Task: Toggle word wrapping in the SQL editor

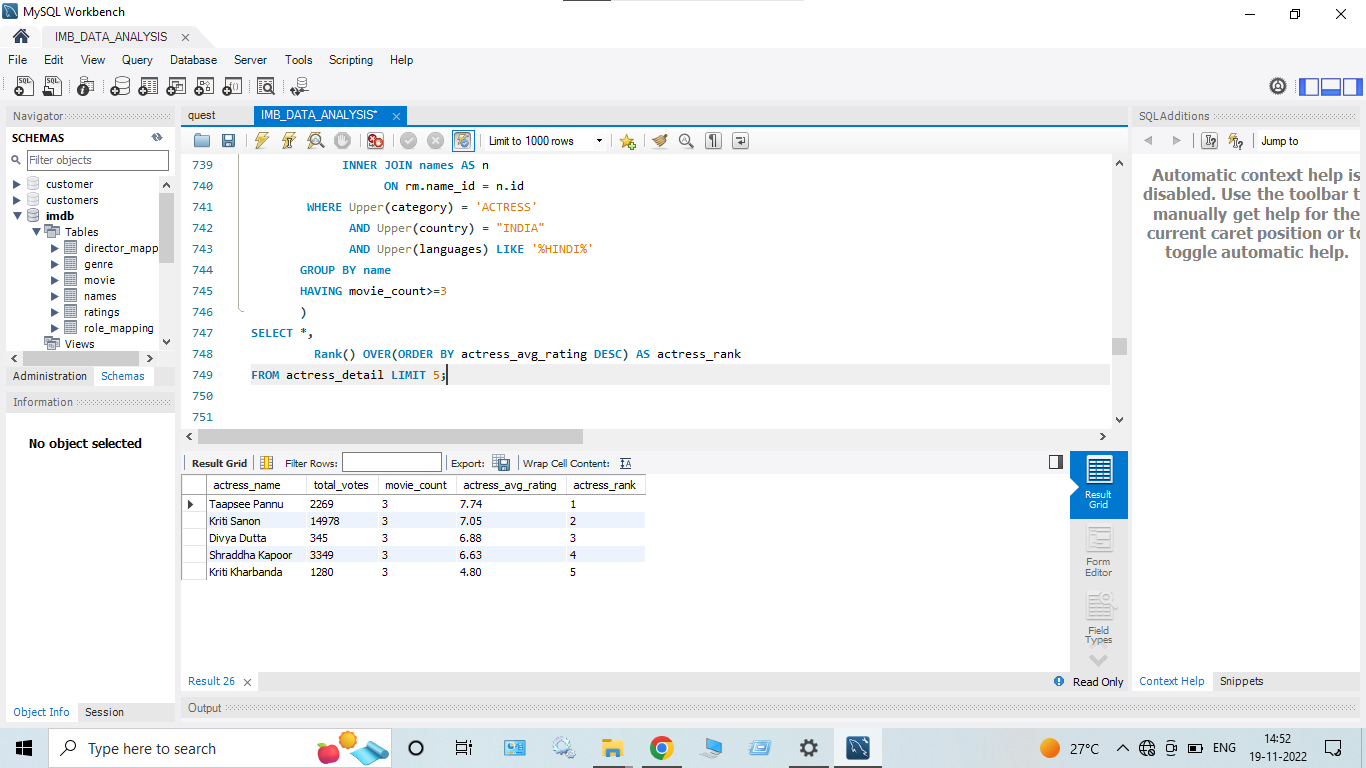Action: tap(740, 140)
